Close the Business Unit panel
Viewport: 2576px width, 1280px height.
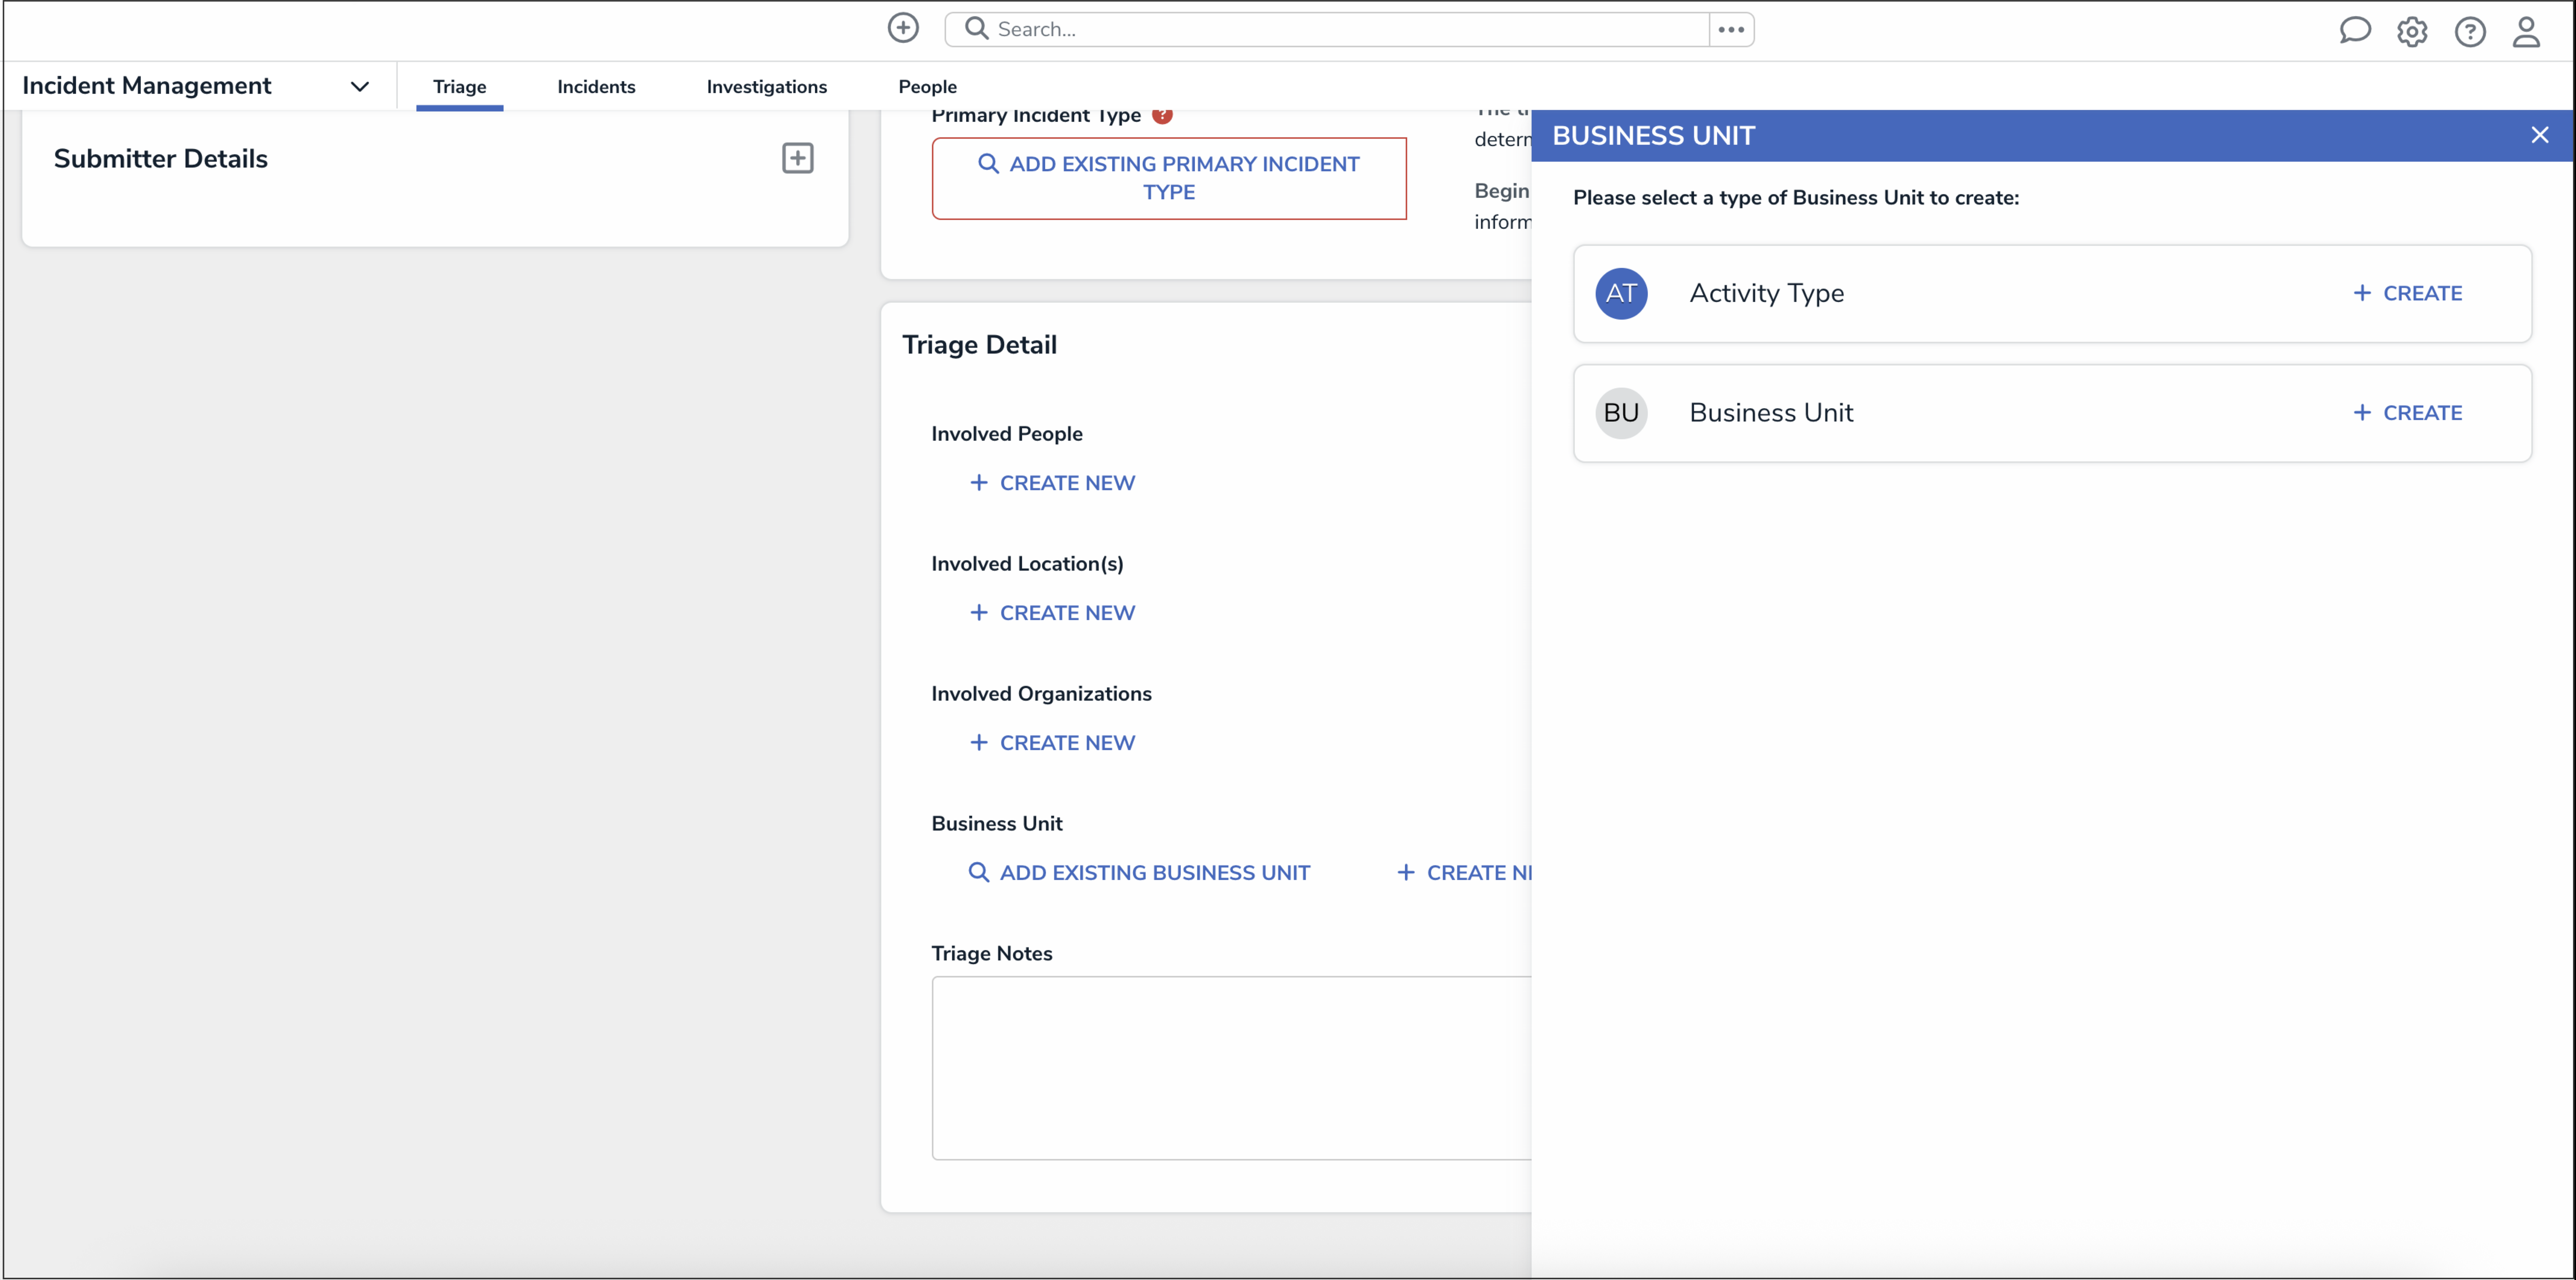coord(2539,135)
